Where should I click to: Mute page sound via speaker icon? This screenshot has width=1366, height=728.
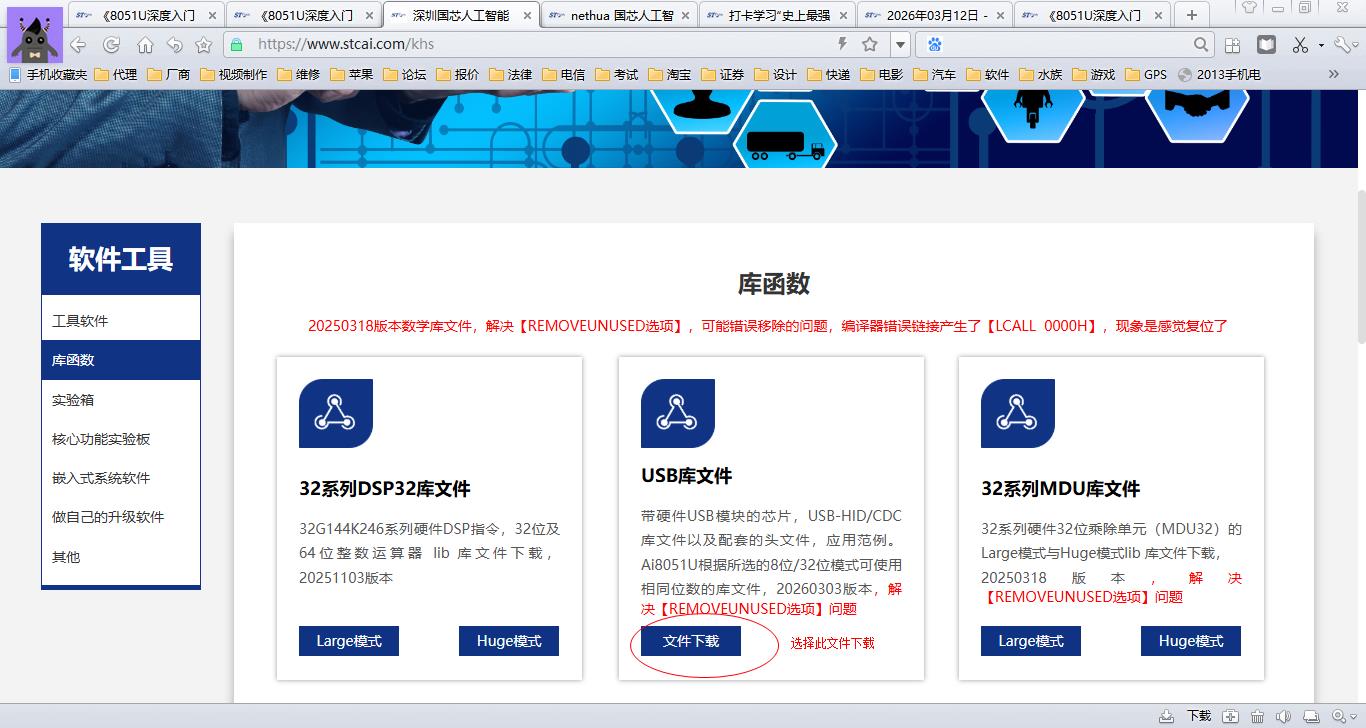coord(1283,716)
